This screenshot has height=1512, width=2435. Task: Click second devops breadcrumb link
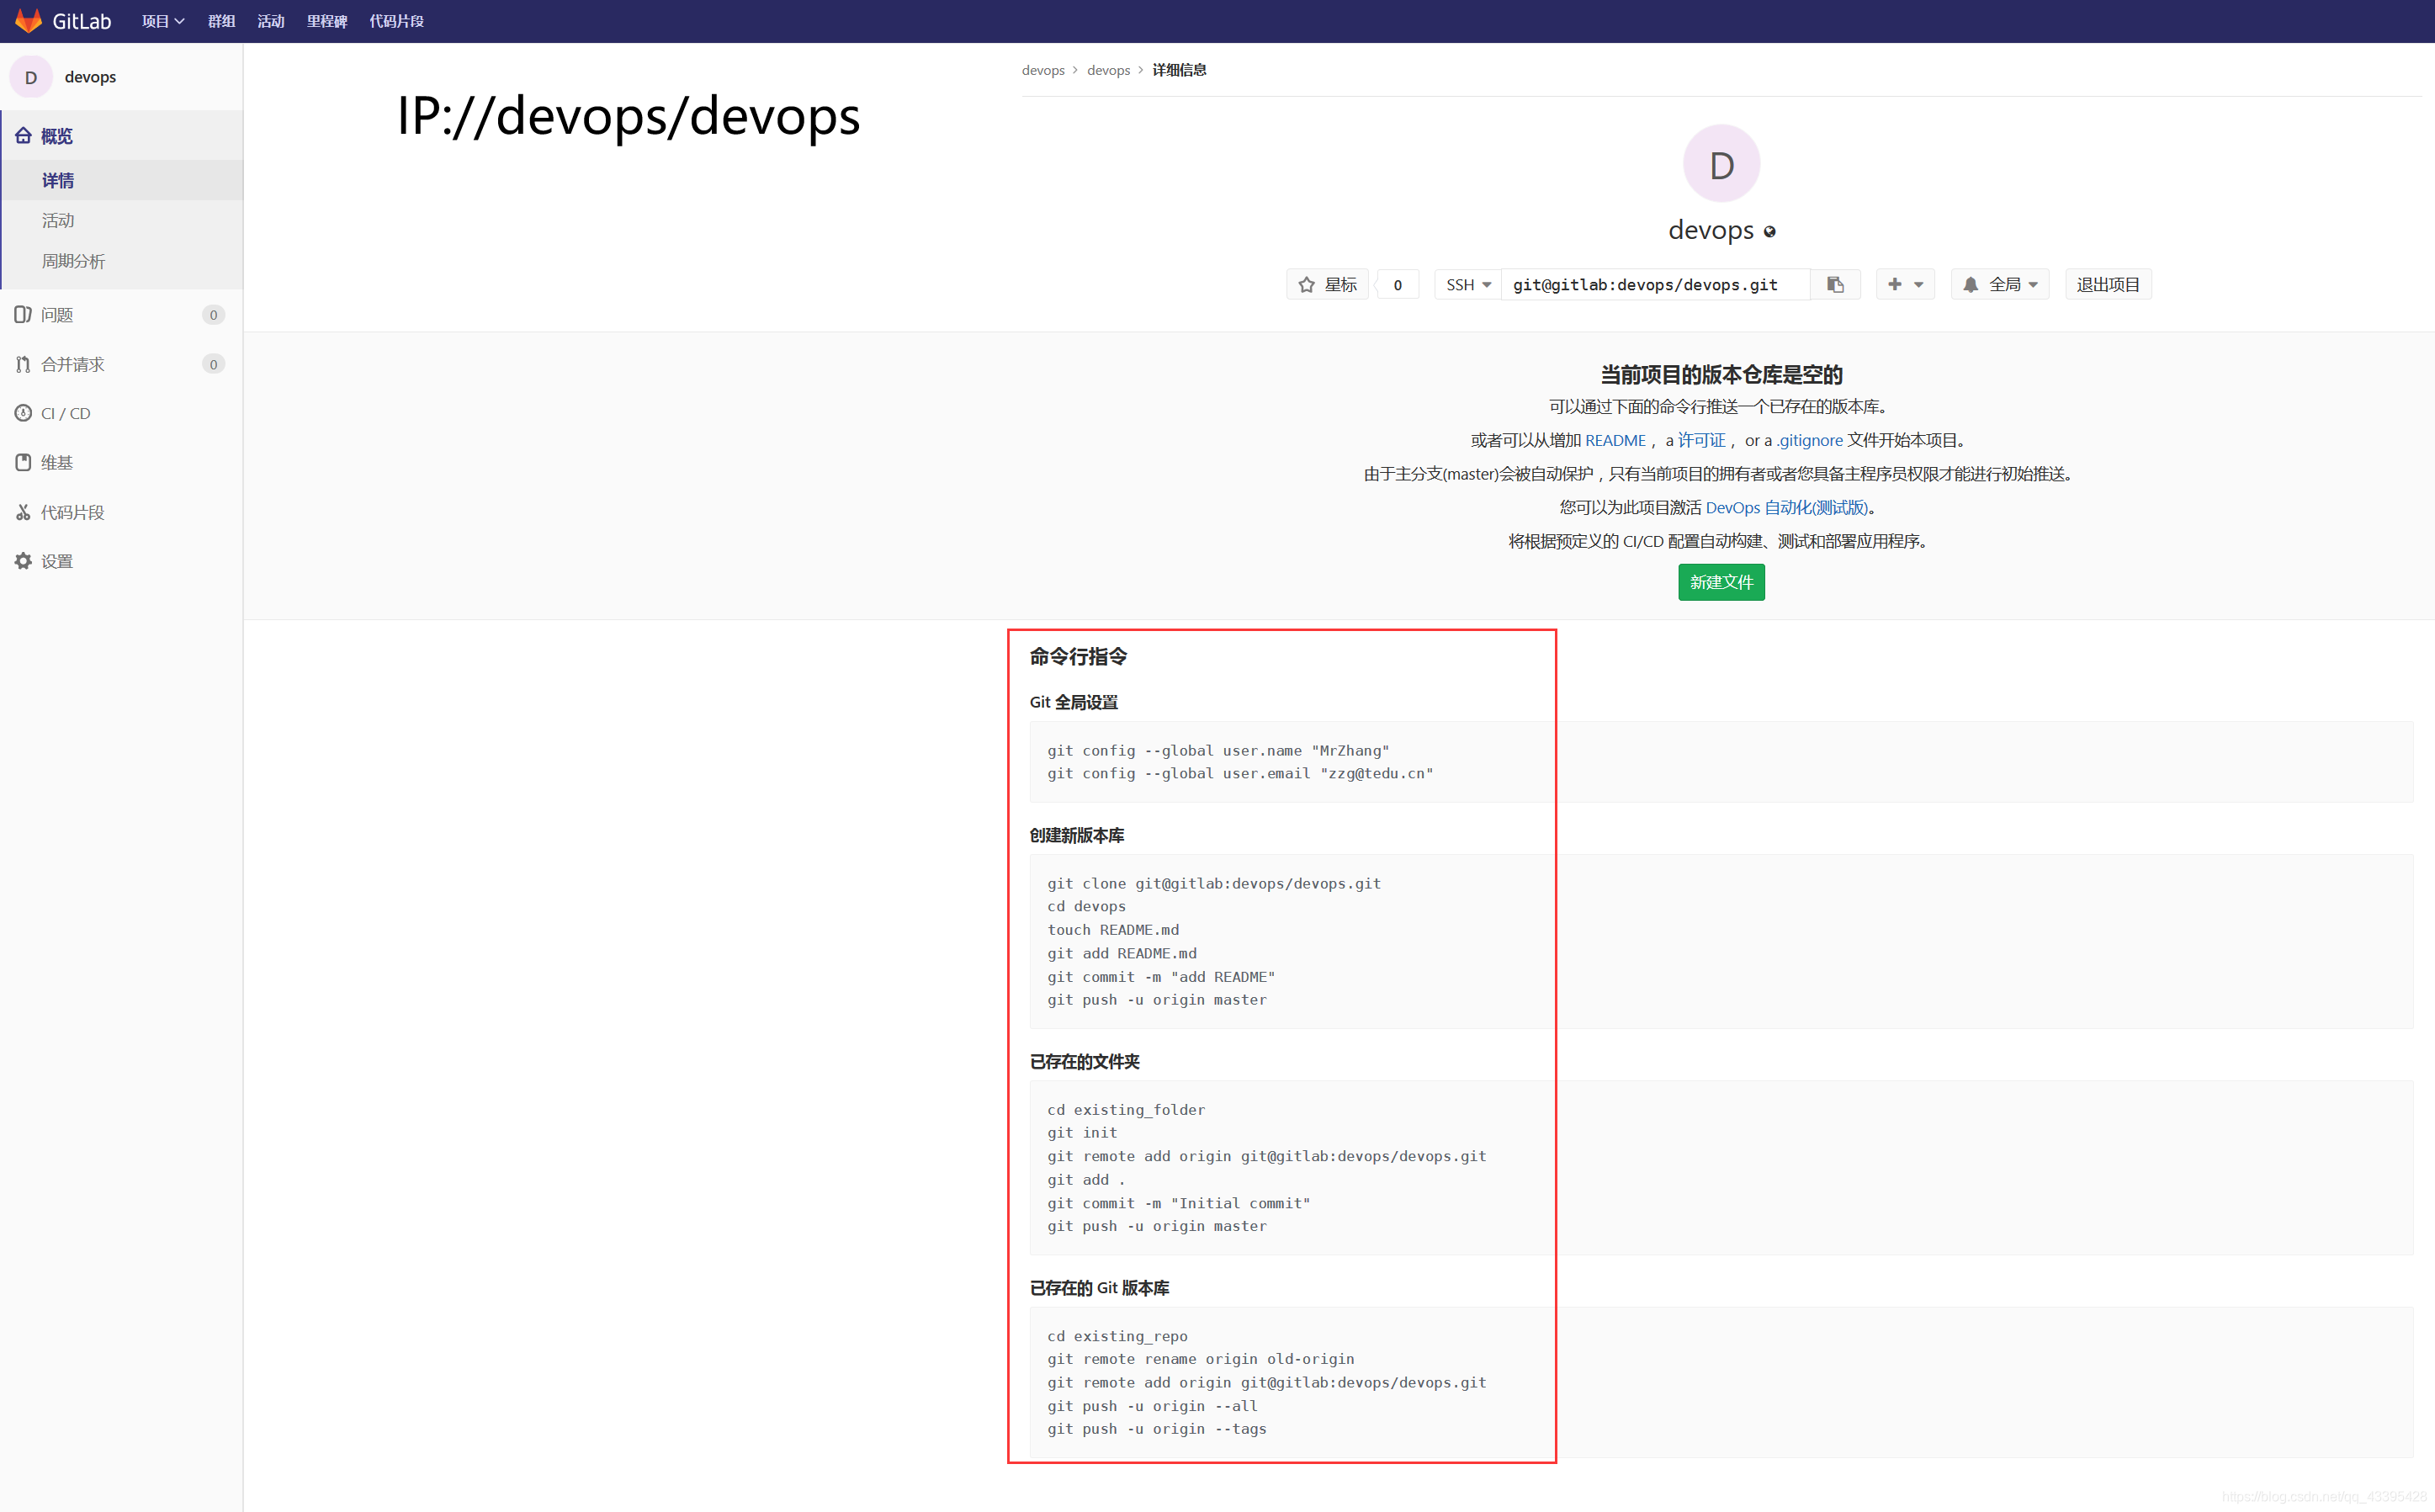pos(1108,70)
